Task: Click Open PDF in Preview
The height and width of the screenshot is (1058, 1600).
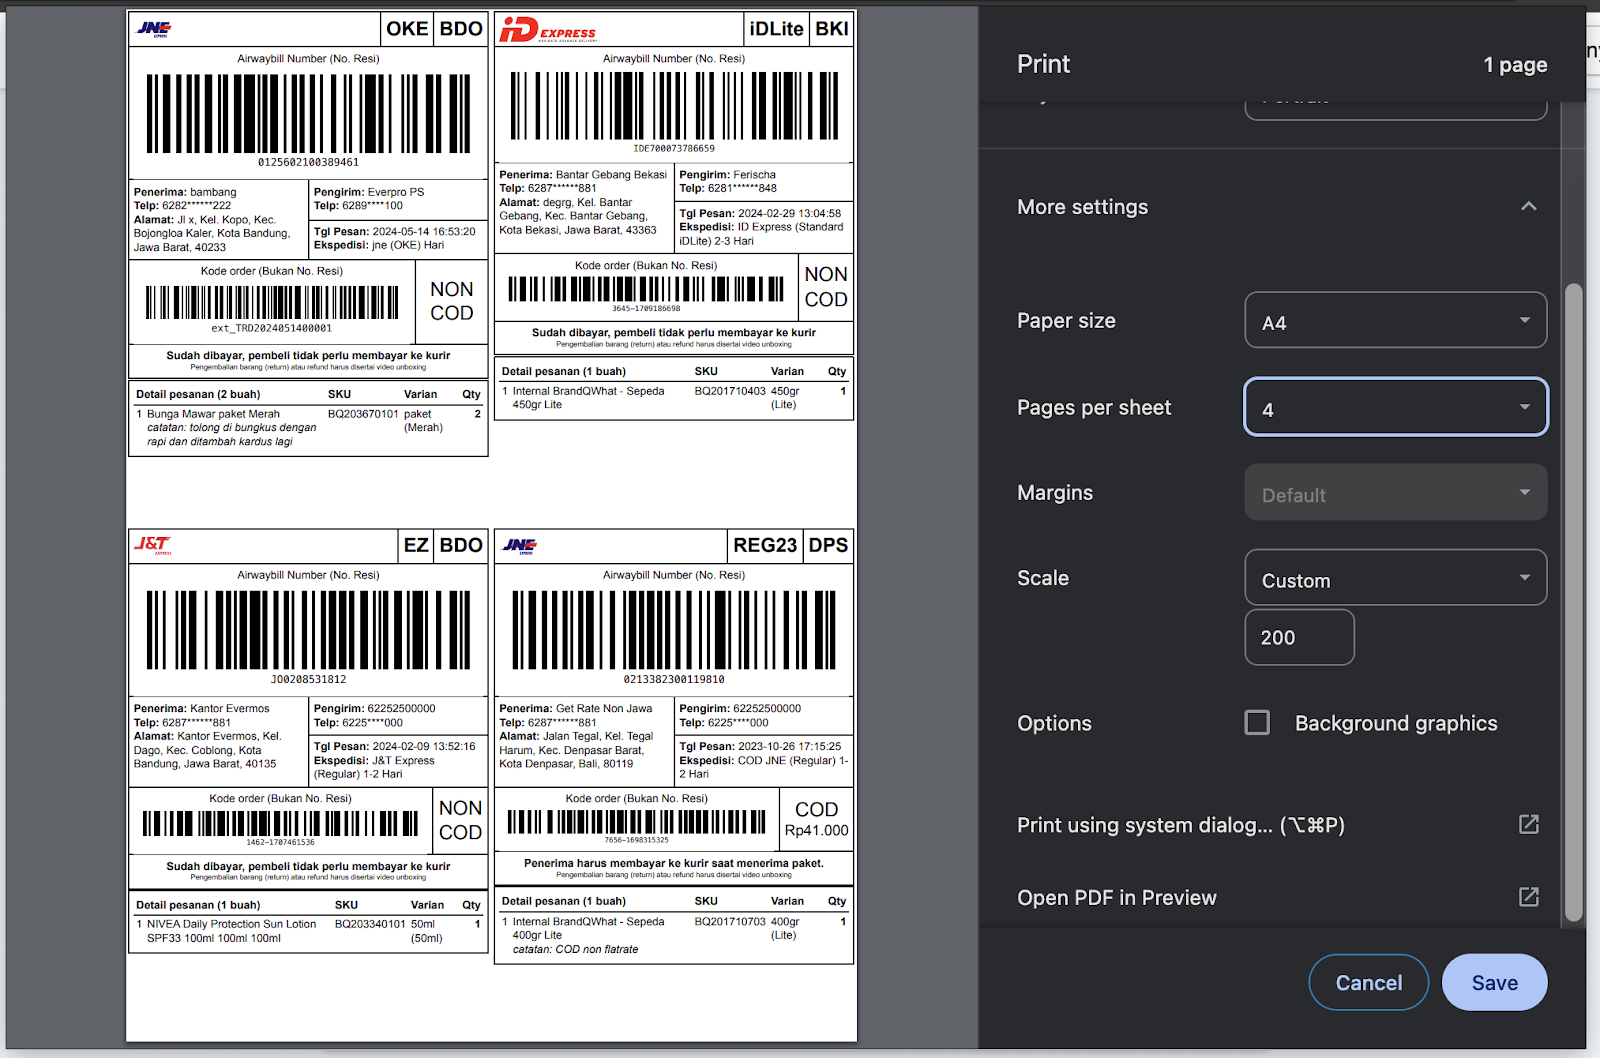Action: (x=1116, y=898)
